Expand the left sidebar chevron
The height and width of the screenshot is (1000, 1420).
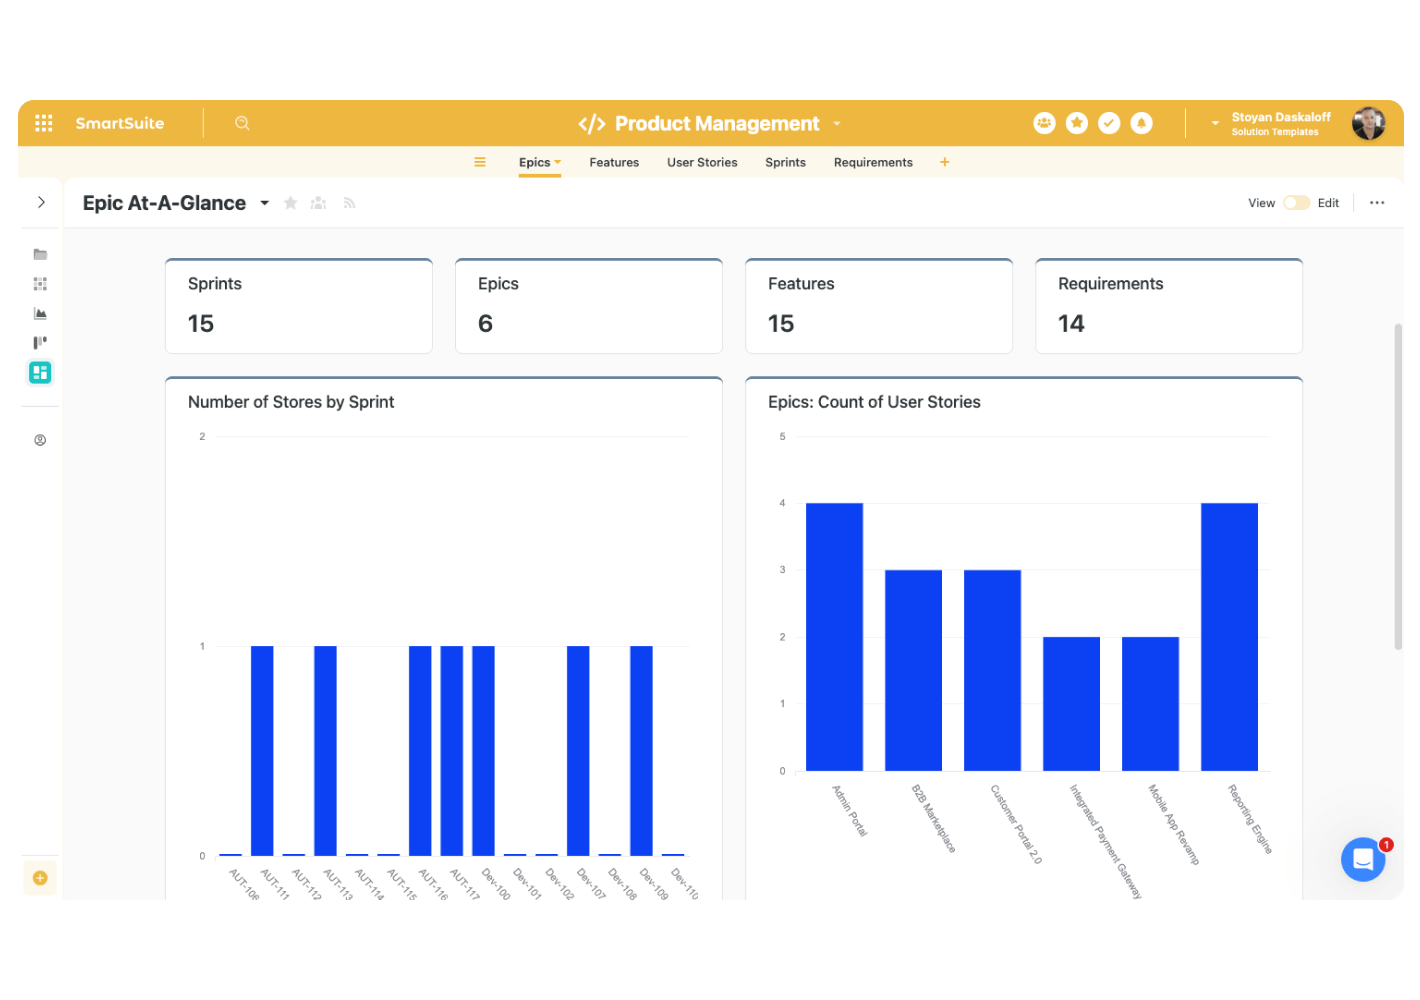[41, 202]
